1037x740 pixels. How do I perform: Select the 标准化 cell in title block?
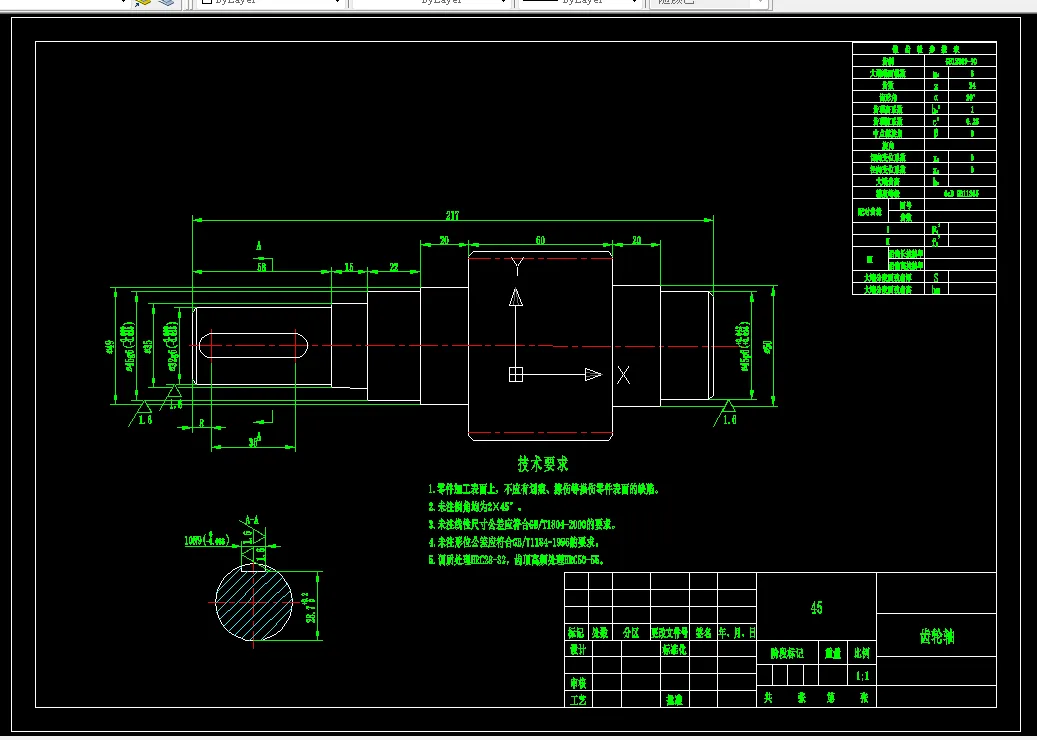click(674, 650)
